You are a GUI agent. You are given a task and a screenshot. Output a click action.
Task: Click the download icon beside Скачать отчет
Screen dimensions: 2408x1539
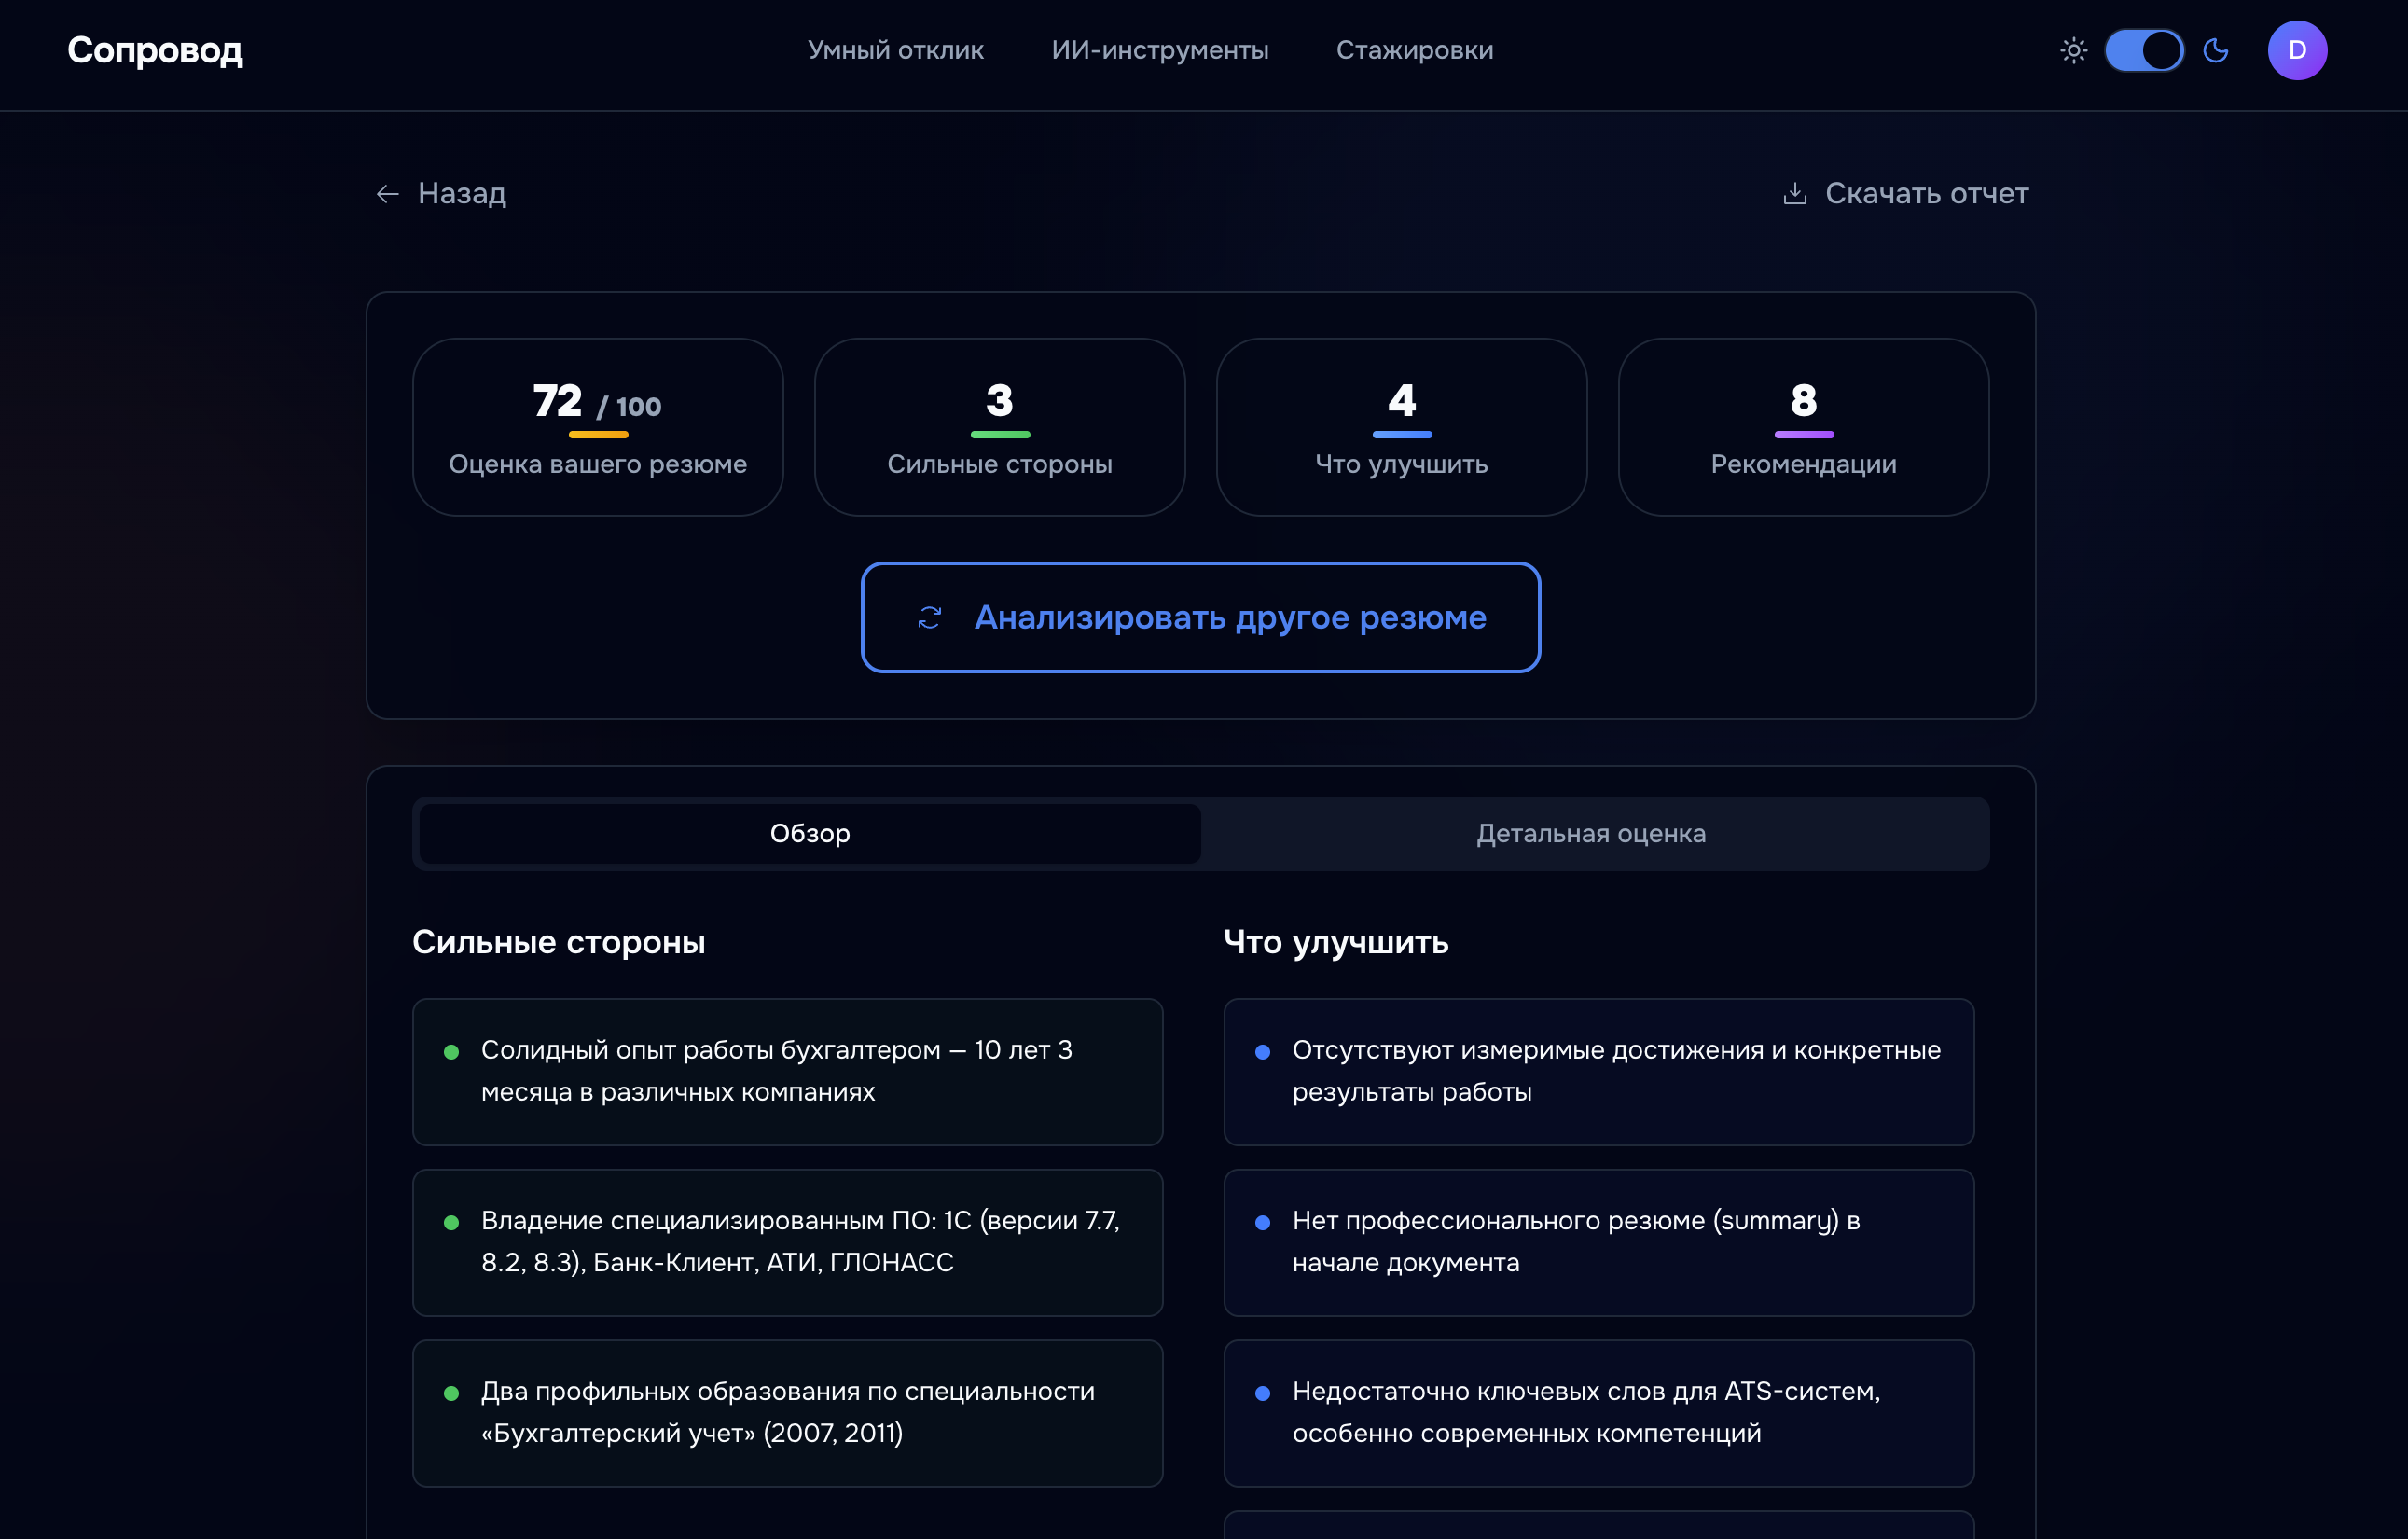[x=1795, y=193]
